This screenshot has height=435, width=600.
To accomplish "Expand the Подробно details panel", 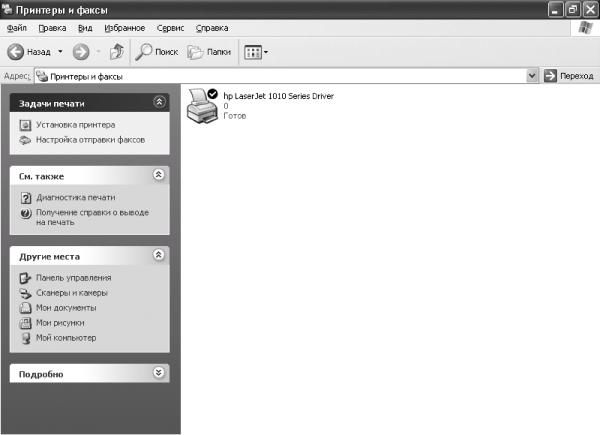I will pyautogui.click(x=158, y=373).
